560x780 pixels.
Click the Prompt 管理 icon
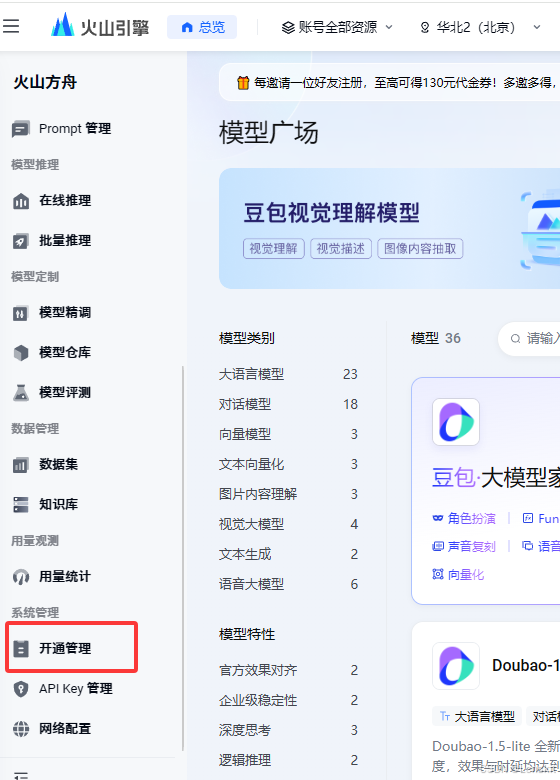[x=20, y=129]
